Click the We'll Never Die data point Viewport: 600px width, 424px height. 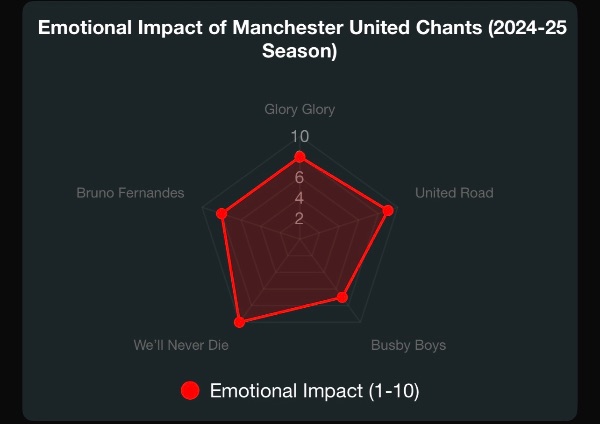pos(240,322)
